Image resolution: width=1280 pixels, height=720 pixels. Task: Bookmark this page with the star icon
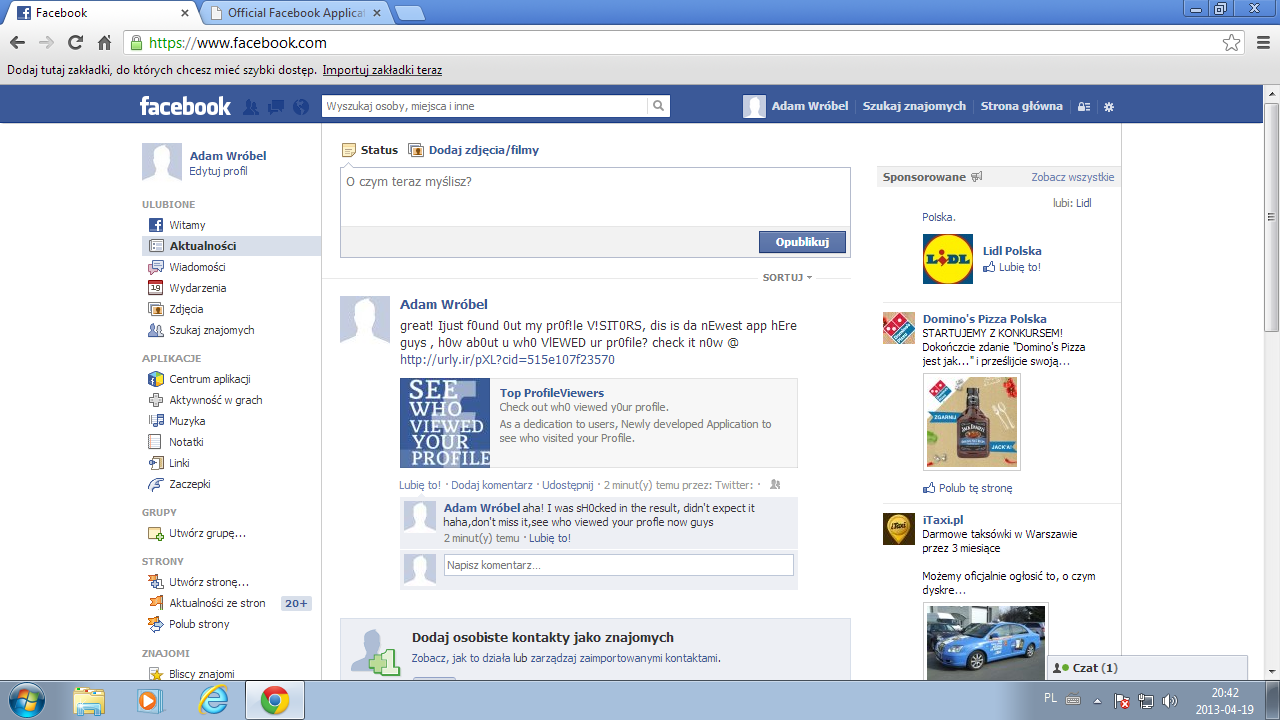(x=1232, y=43)
